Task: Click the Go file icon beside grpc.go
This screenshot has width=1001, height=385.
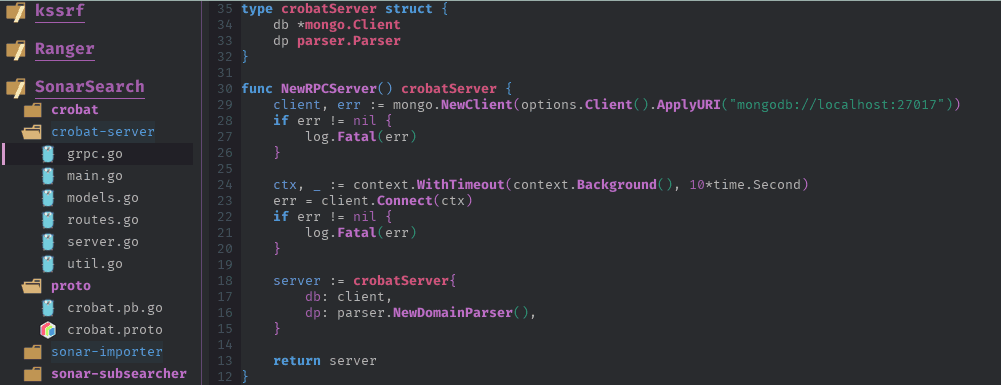Action: 48,154
